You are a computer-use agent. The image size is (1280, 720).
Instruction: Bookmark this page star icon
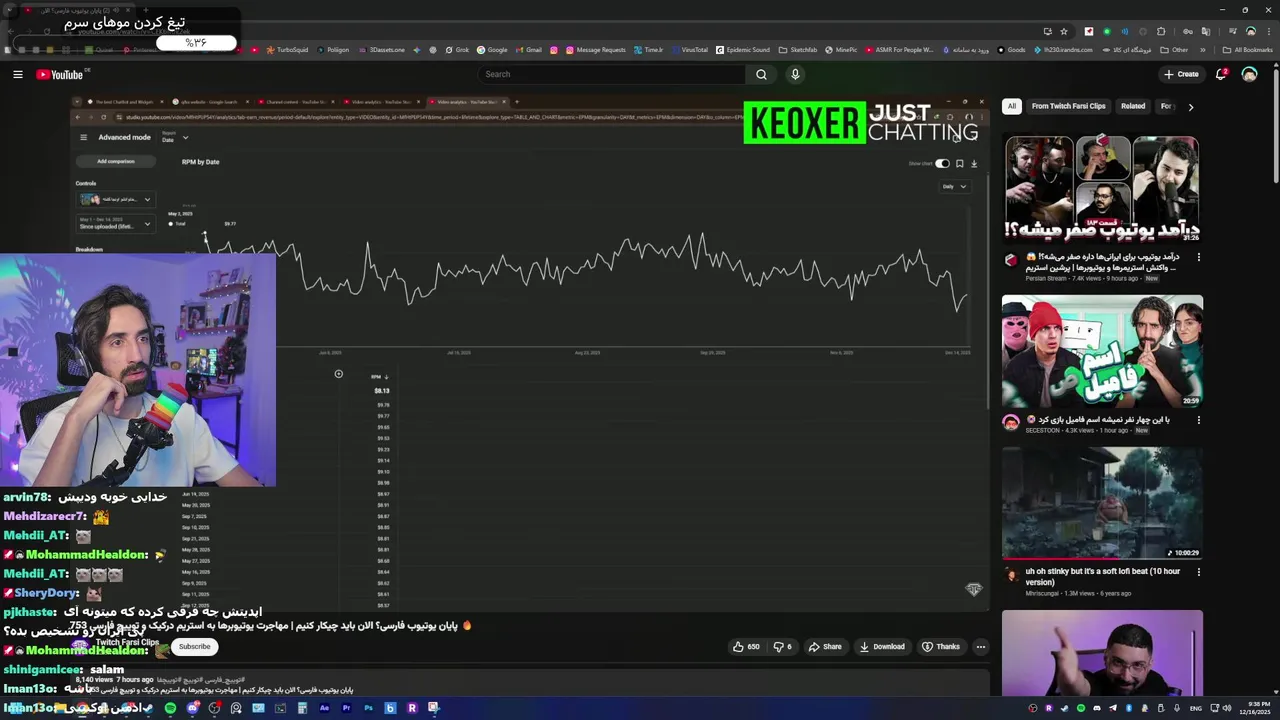pyautogui.click(x=1064, y=31)
